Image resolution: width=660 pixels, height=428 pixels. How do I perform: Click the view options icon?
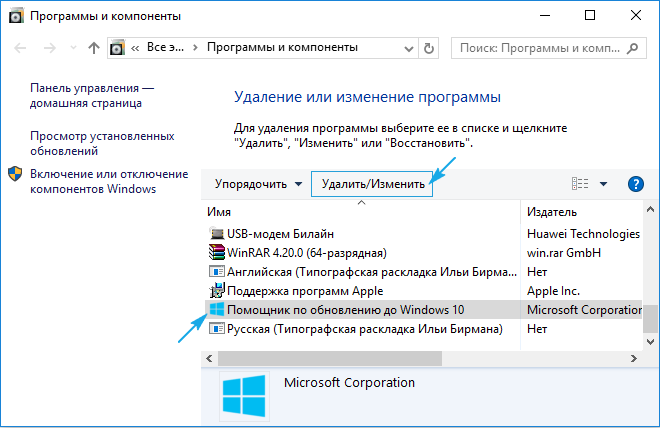[x=580, y=184]
